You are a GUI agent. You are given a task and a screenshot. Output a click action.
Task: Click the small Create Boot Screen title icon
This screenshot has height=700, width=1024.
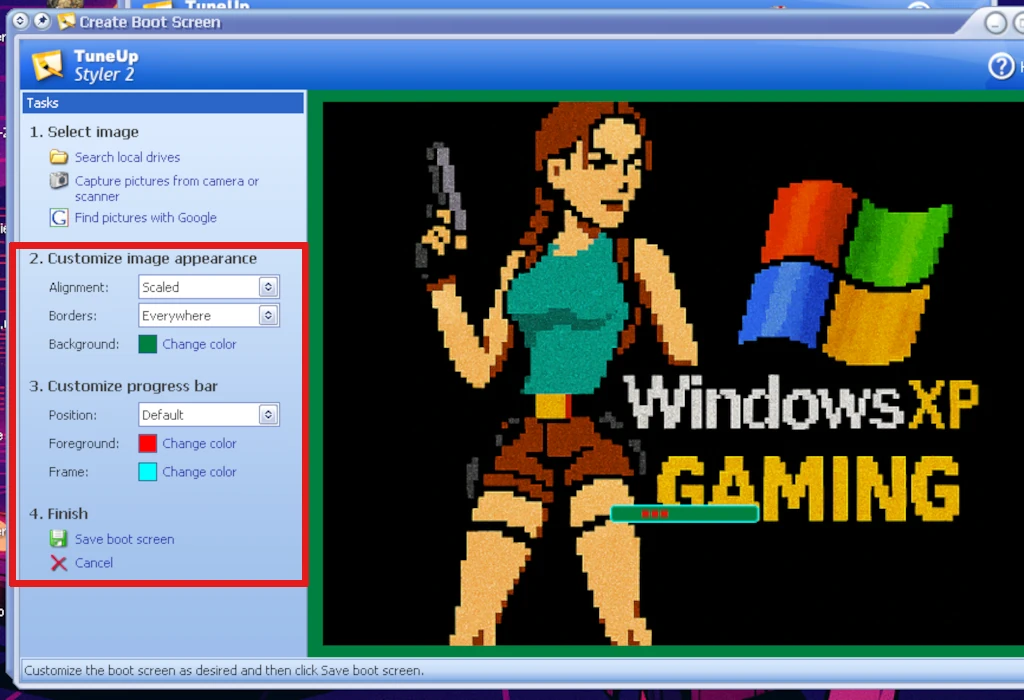click(66, 22)
